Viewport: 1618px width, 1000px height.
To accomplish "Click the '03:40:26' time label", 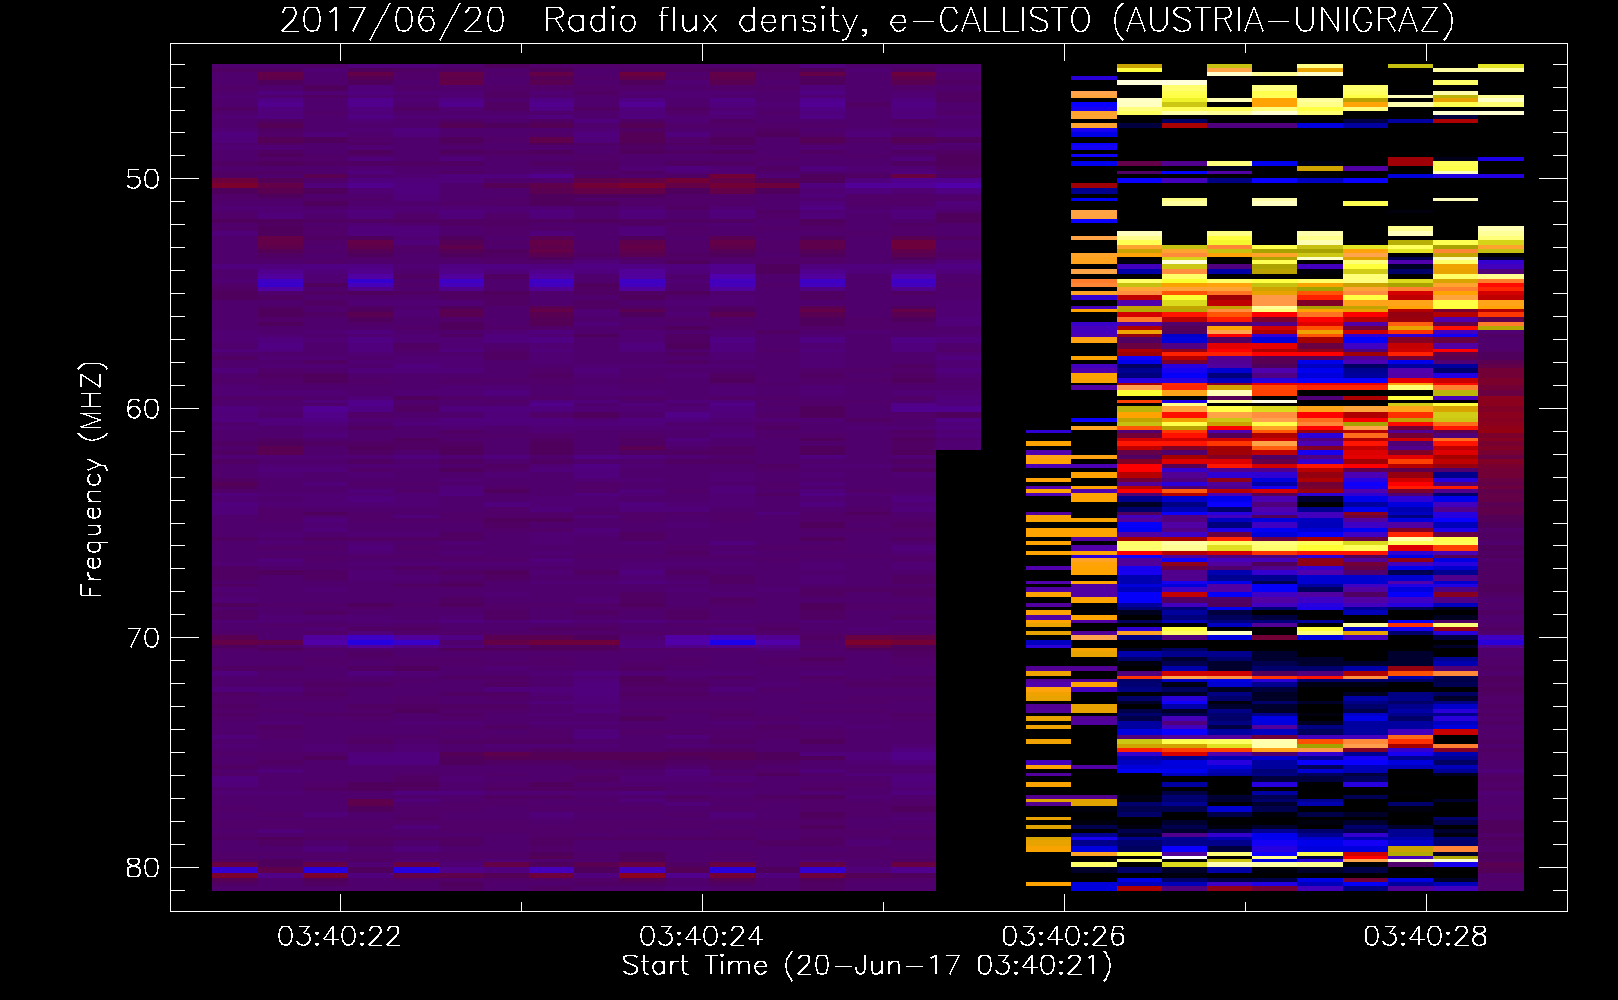I will [1064, 937].
